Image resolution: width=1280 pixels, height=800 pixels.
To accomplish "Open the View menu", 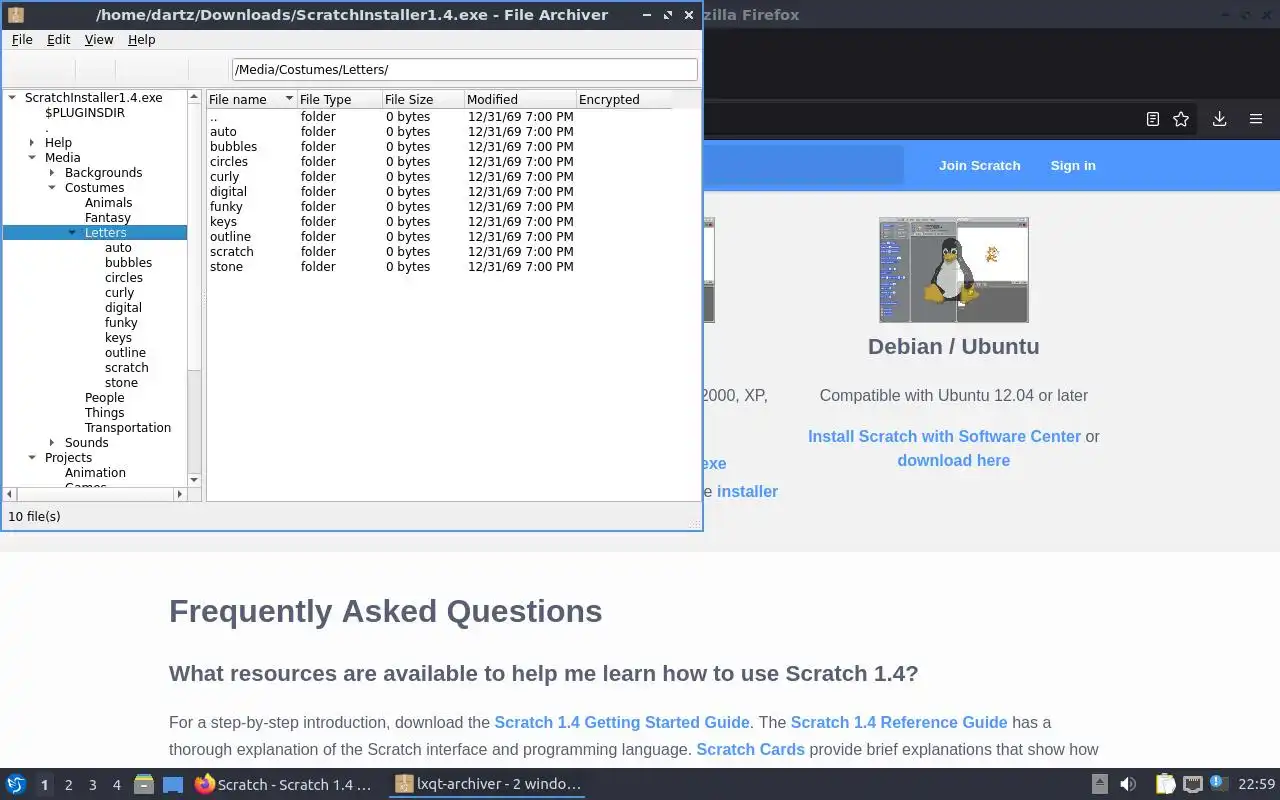I will (99, 39).
